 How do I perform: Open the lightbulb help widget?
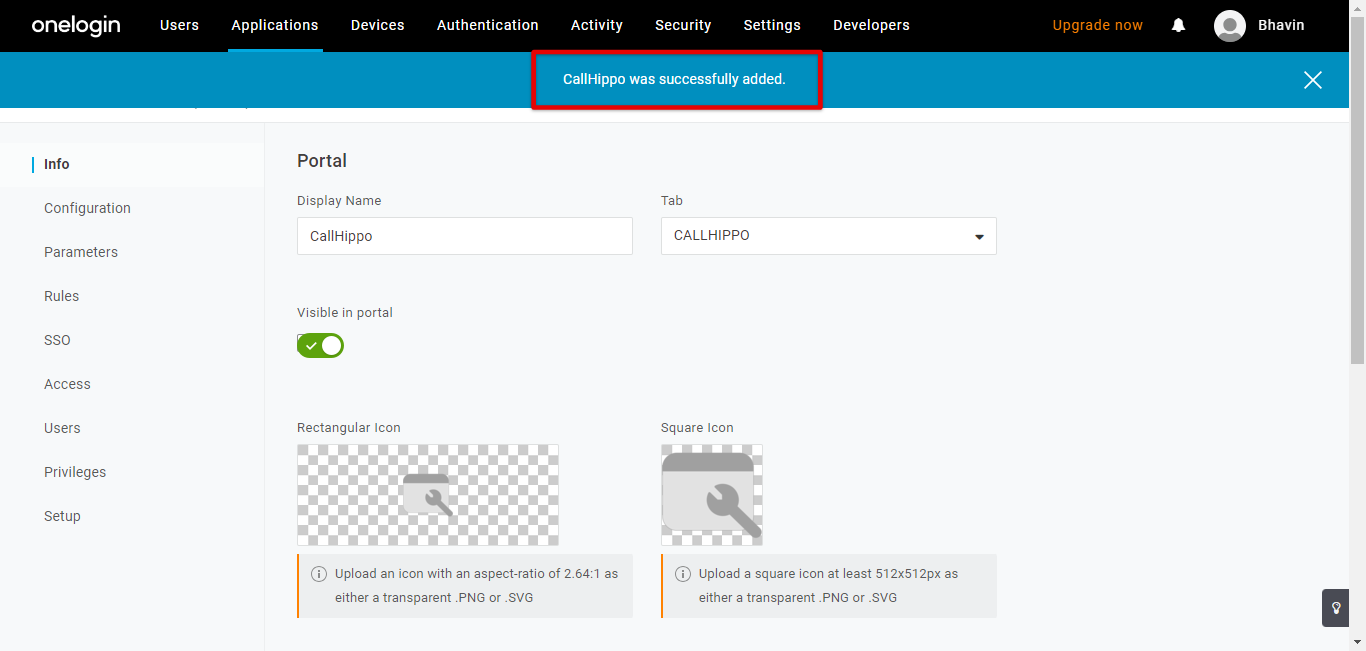[x=1336, y=608]
